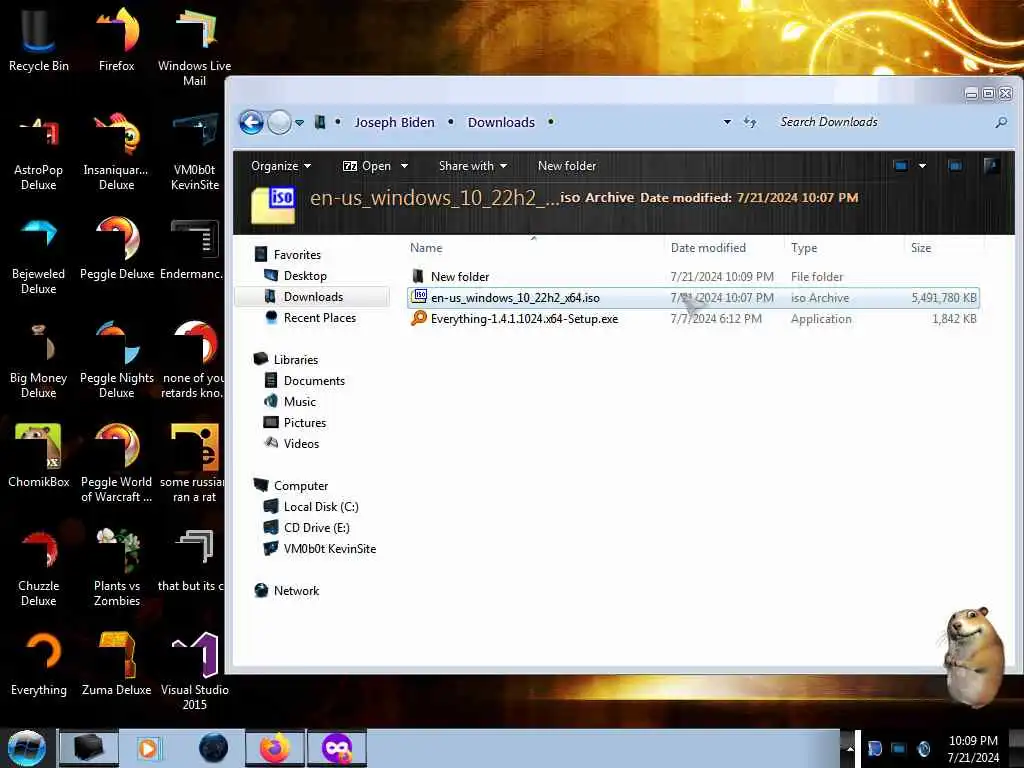This screenshot has height=768, width=1024.
Task: Select the New folder row
Action: [x=693, y=277]
